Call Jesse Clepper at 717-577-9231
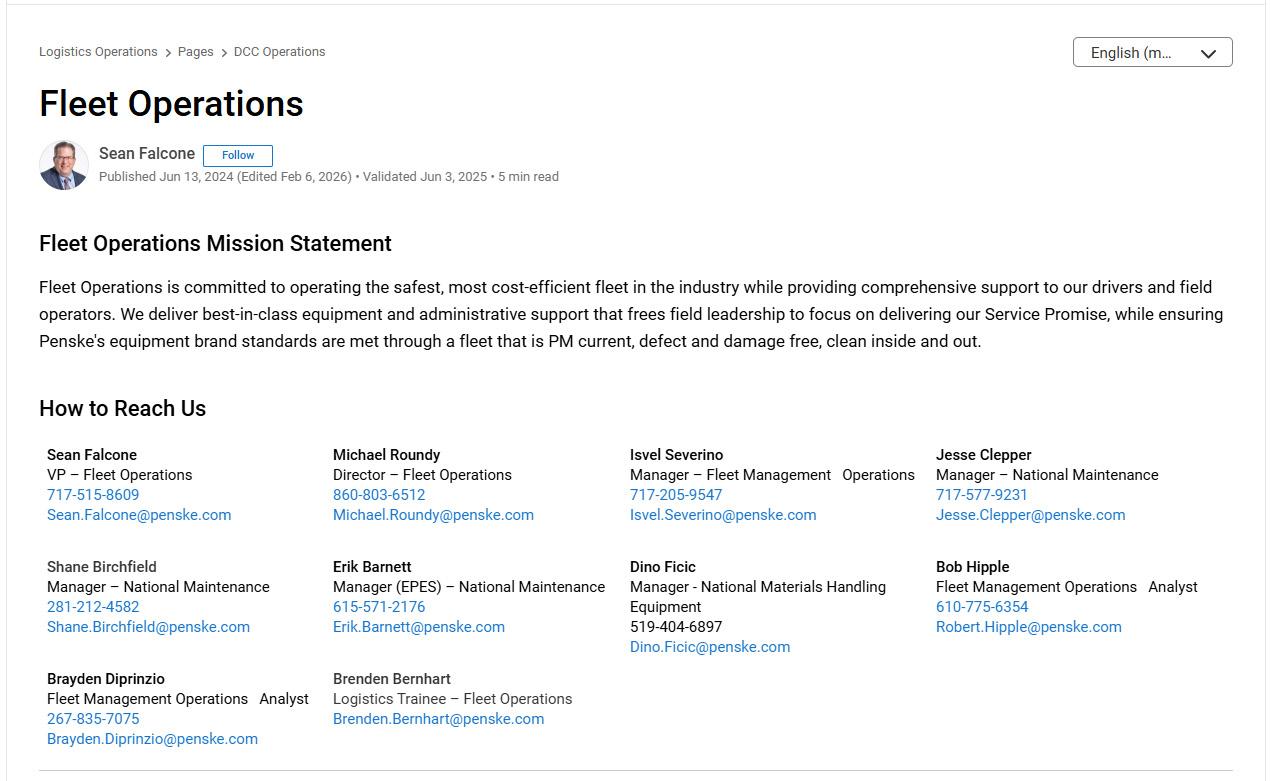This screenshot has height=781, width=1271. pos(982,495)
